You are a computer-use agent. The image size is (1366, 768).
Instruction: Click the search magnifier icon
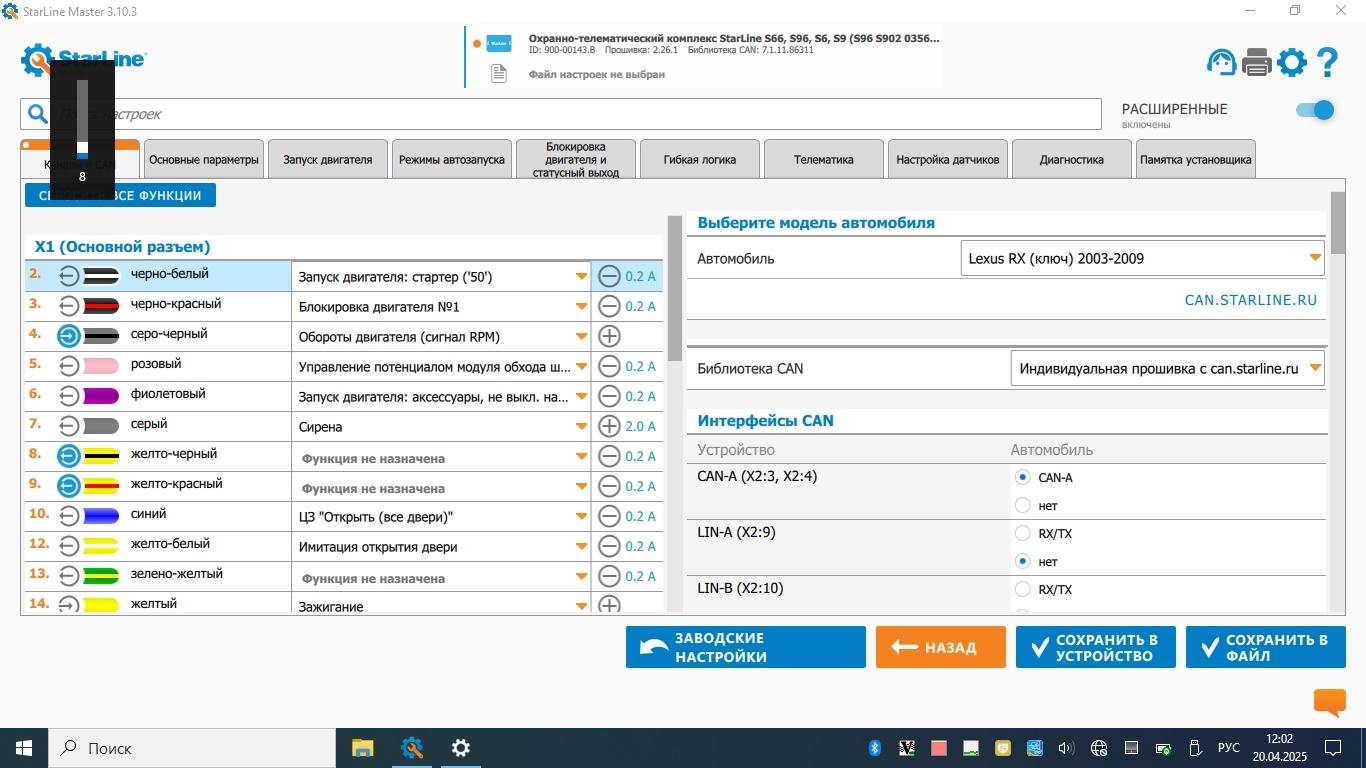tap(37, 114)
